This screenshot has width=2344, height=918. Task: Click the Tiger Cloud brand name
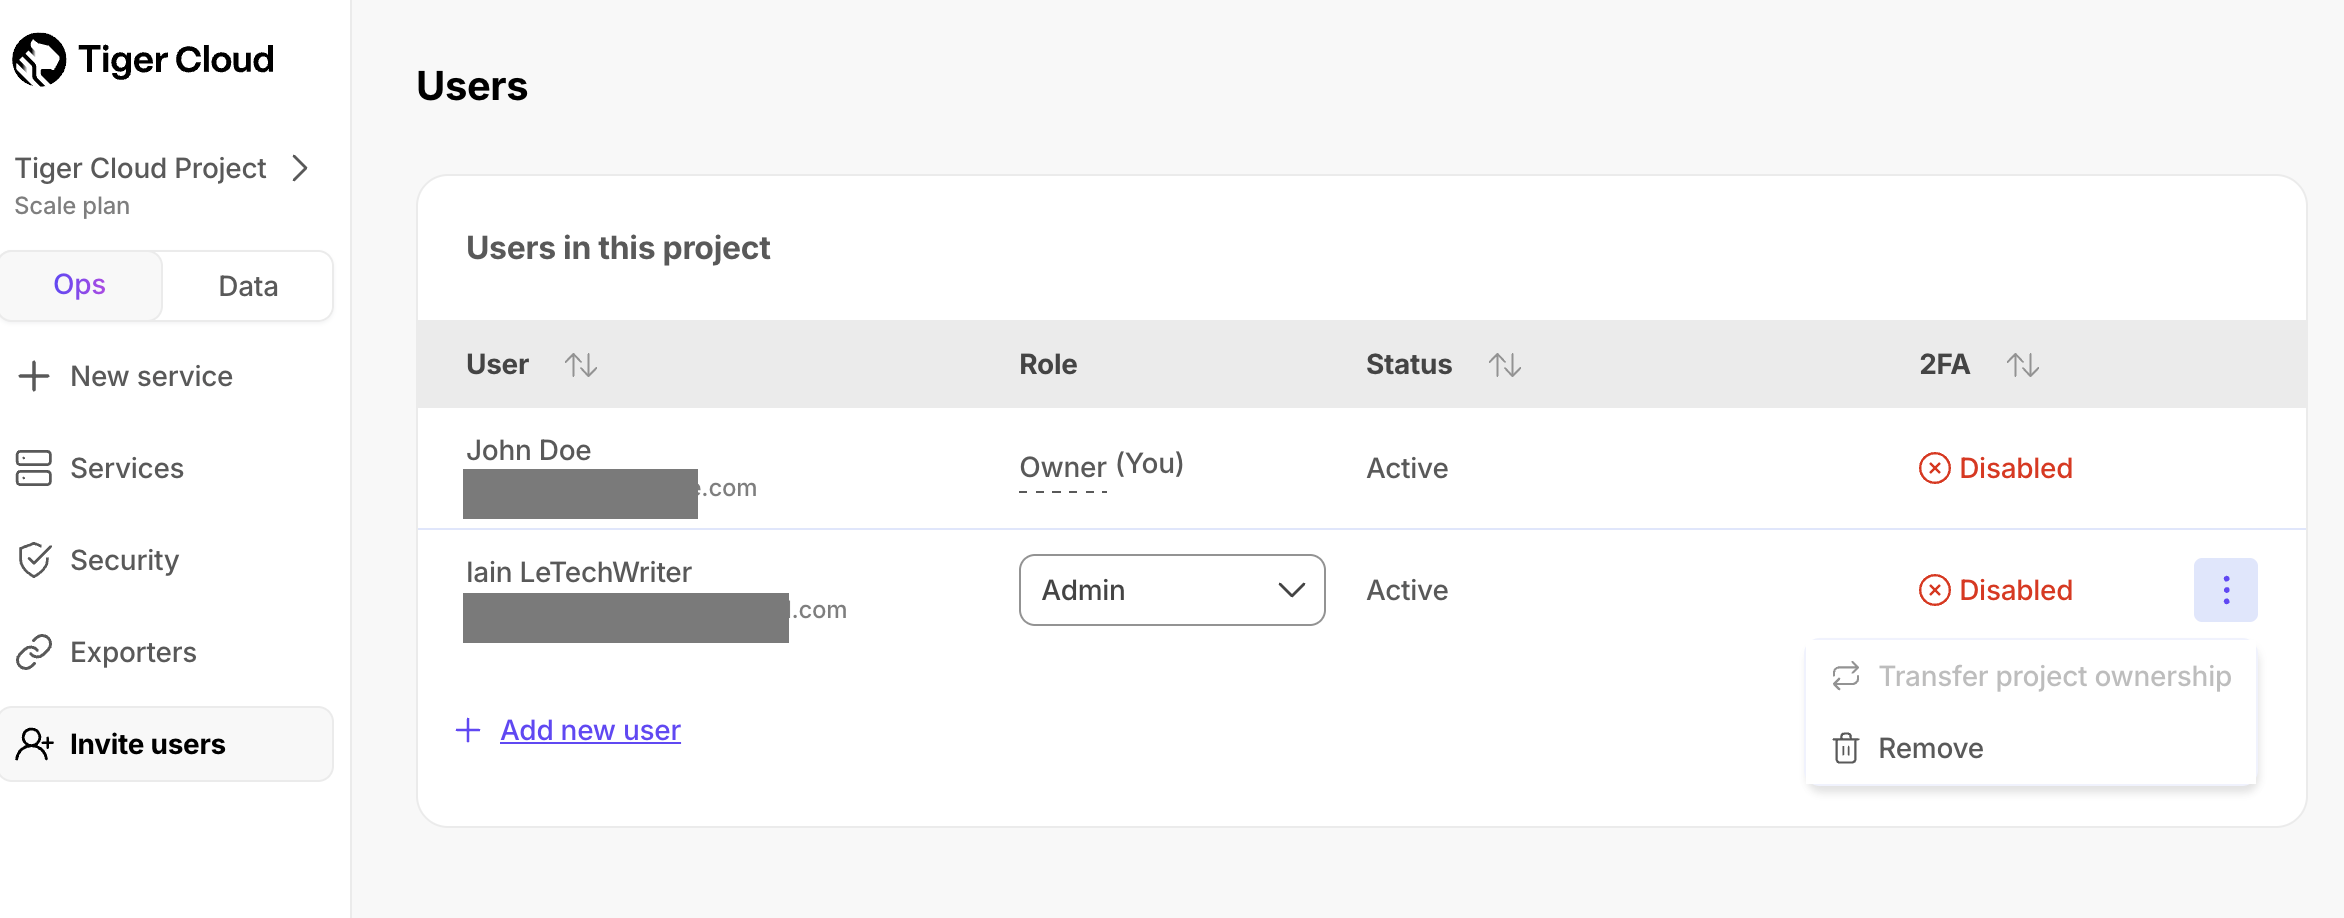[x=176, y=60]
